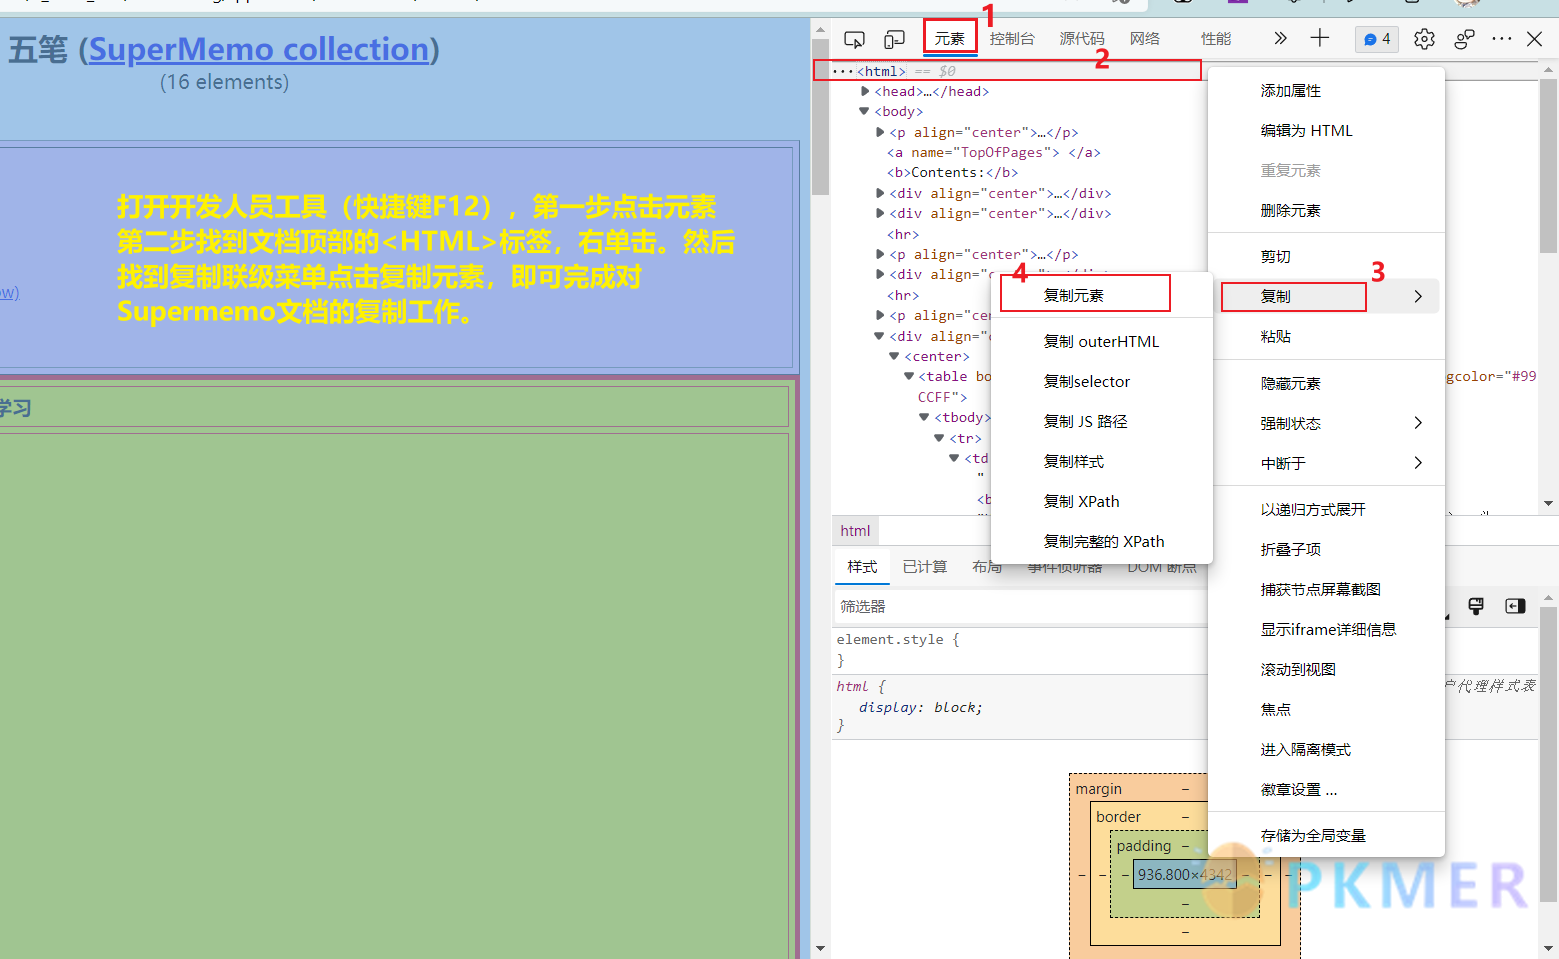Select 滚动到视图
Viewport: 1559px width, 959px height.
point(1326,669)
